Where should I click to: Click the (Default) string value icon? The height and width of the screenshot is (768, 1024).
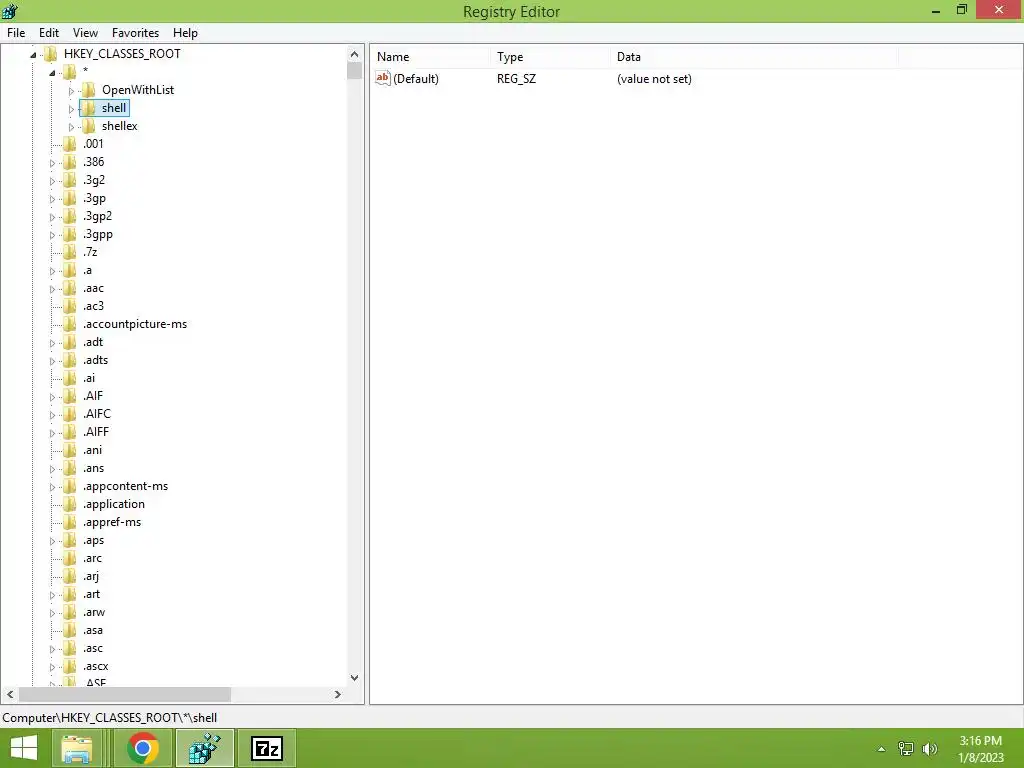[383, 78]
